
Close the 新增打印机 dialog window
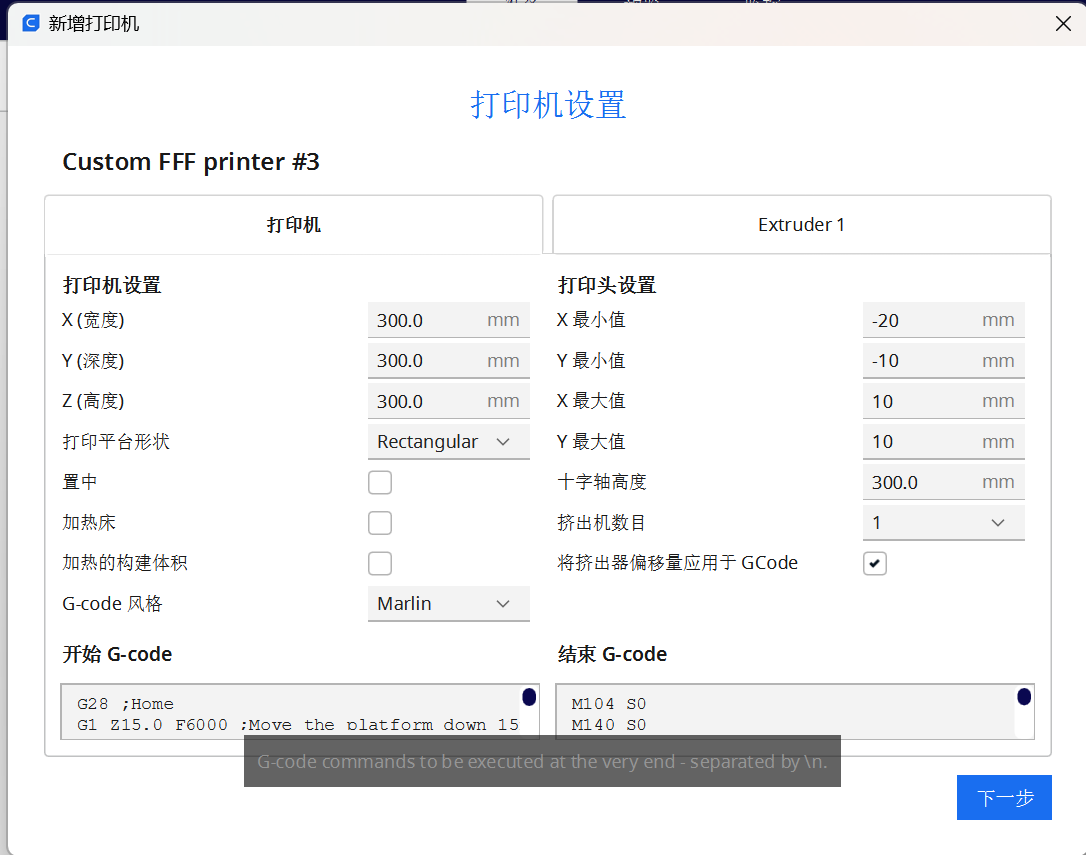(x=1063, y=24)
